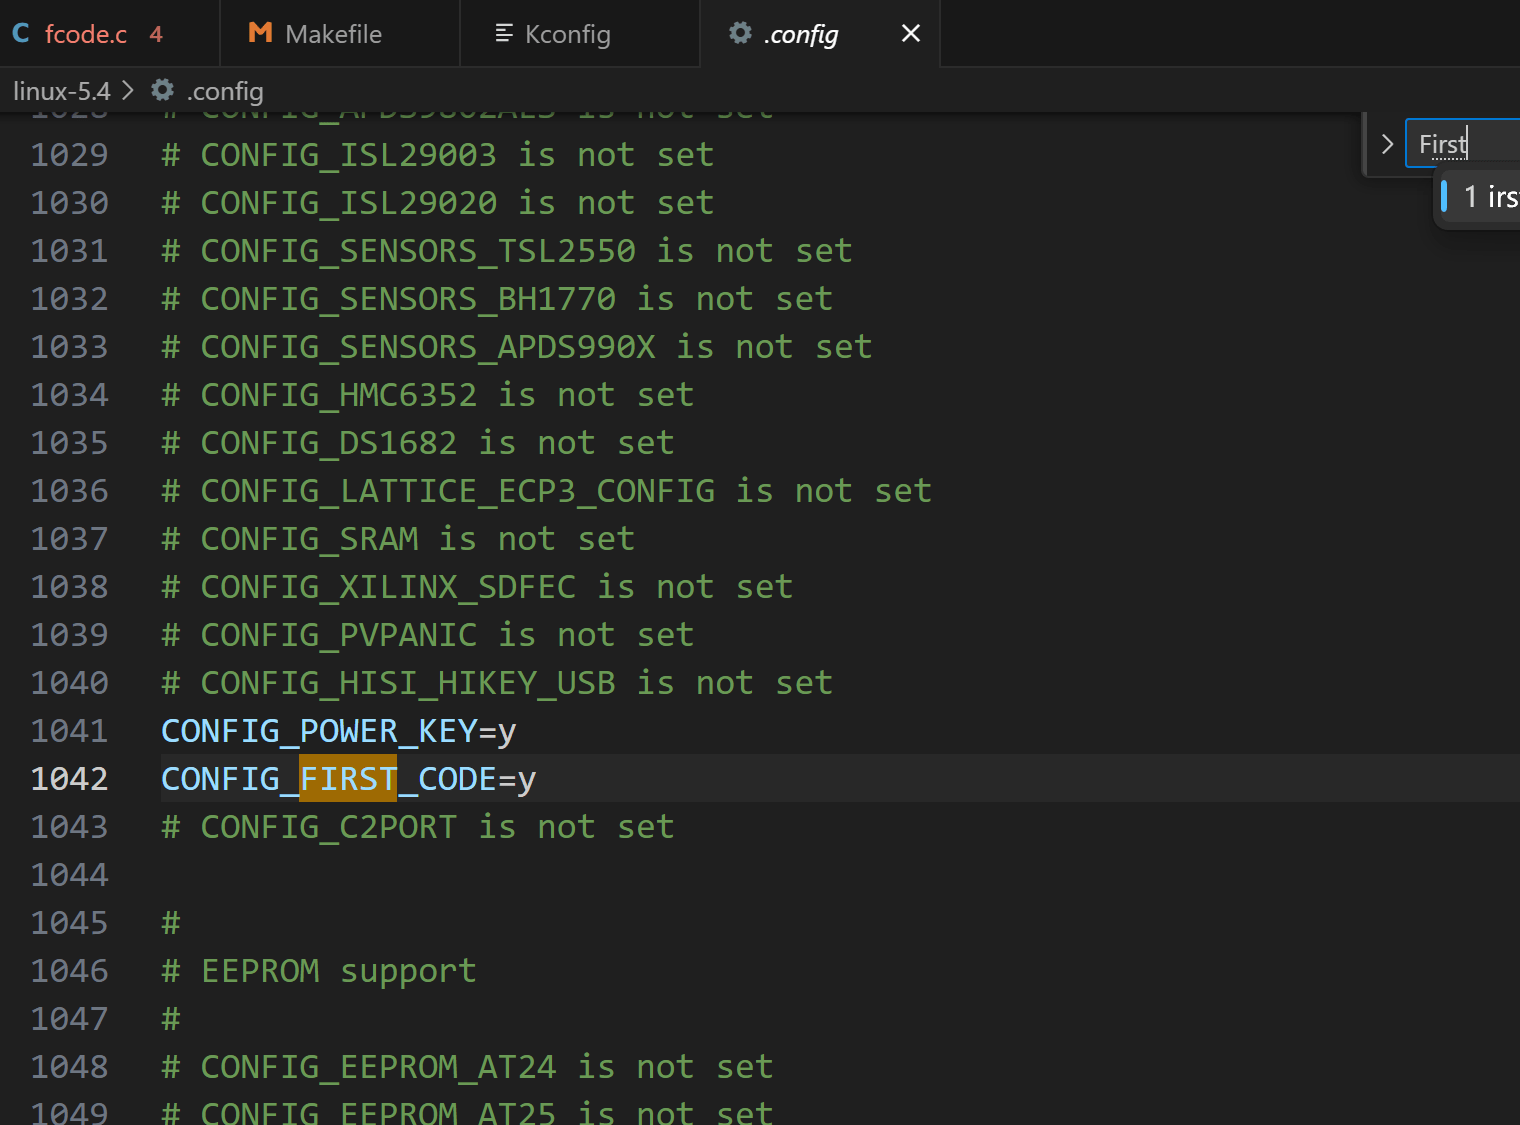
Task: Click the '# EEPROM support' comment line
Action: [338, 971]
